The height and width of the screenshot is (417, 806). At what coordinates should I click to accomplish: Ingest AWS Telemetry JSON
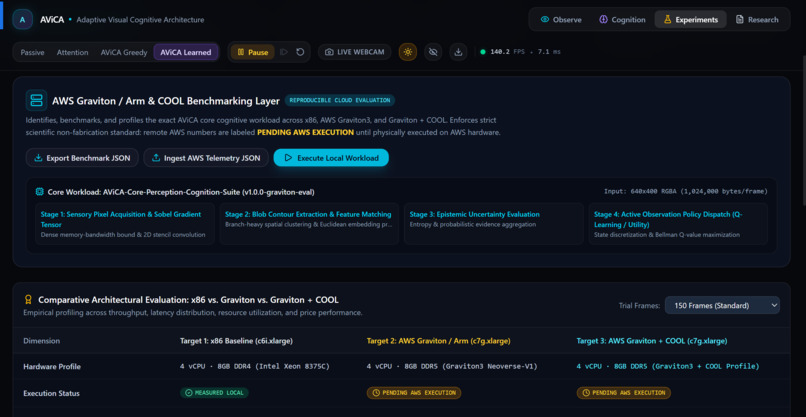206,158
